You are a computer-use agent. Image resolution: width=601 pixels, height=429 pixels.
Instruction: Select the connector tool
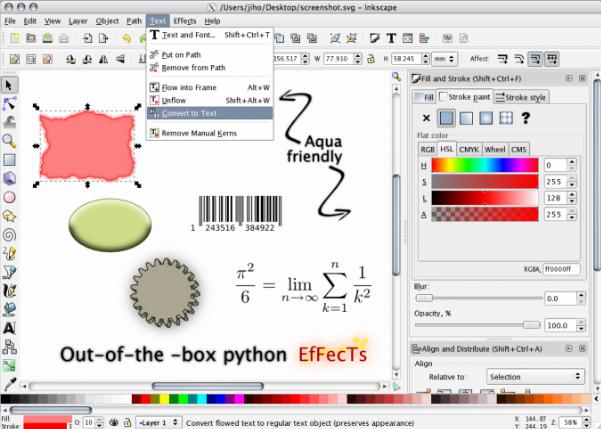9,347
